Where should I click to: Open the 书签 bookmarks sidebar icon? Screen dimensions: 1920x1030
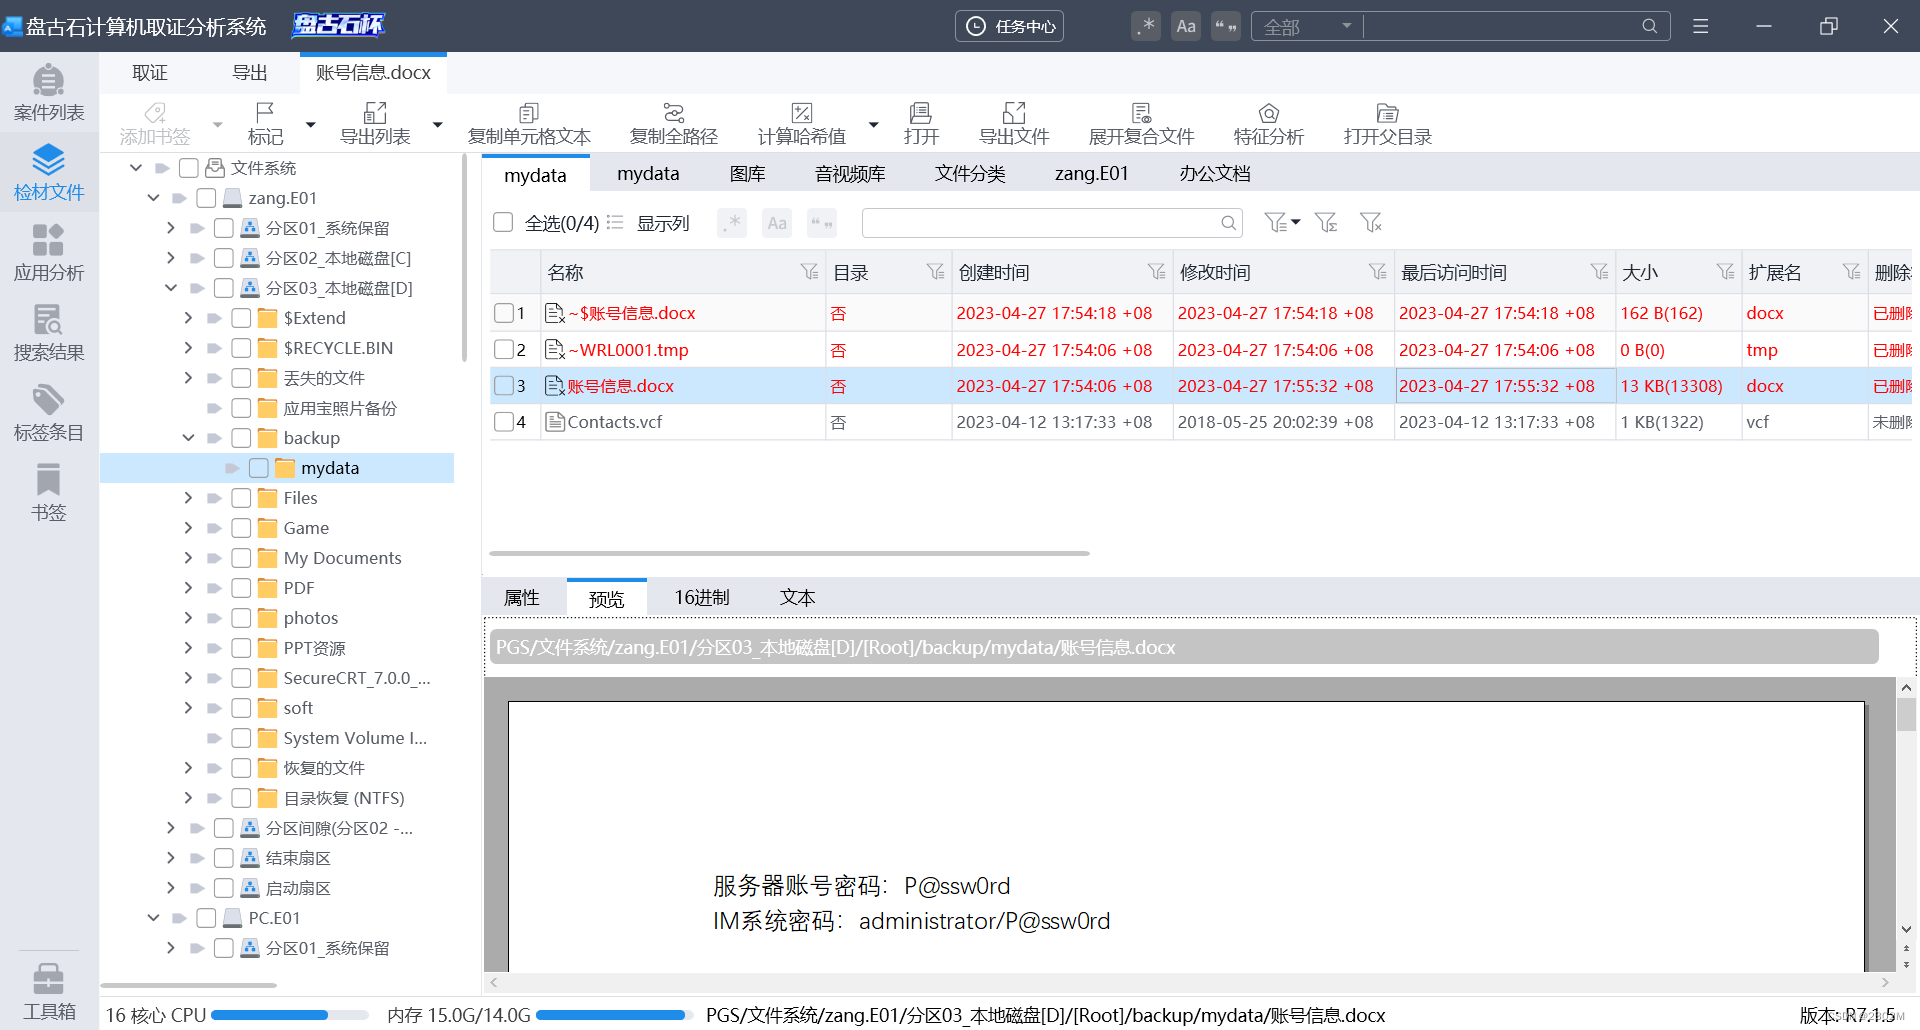[49, 492]
